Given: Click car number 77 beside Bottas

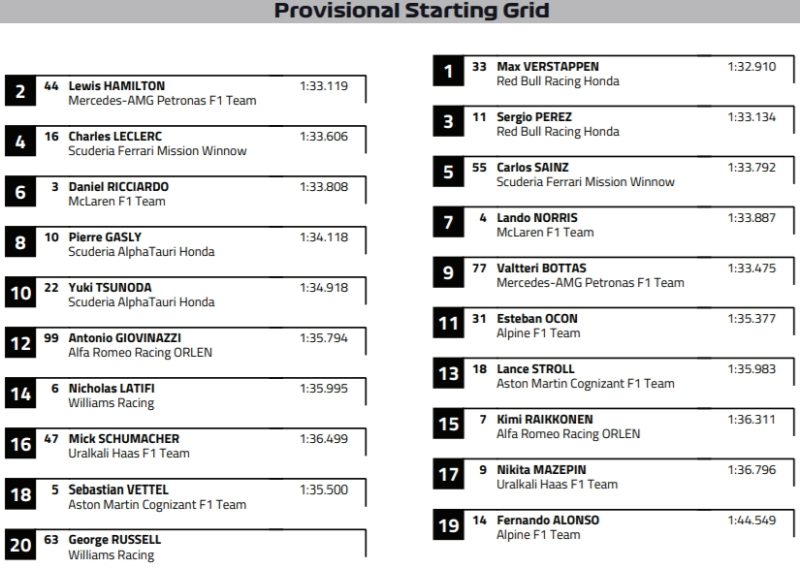Looking at the screenshot, I should (x=479, y=268).
